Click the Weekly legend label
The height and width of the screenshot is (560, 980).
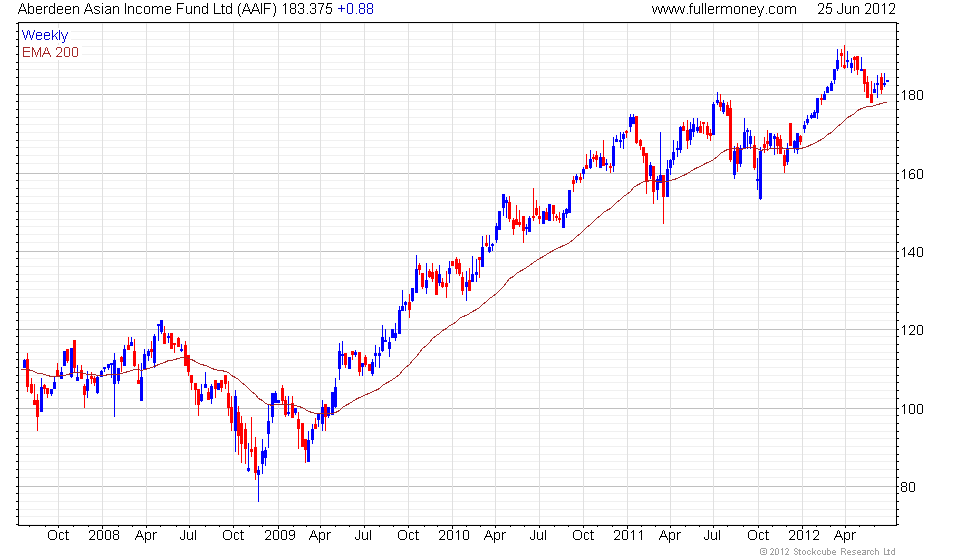[44, 36]
